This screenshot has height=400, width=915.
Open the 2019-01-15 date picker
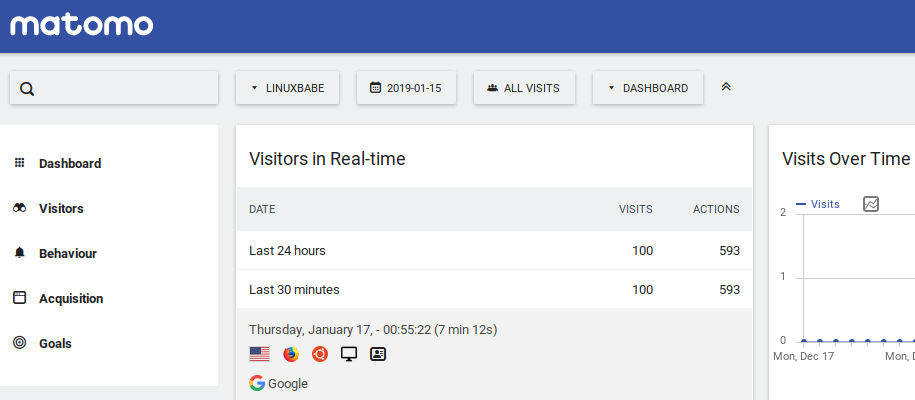(x=406, y=88)
